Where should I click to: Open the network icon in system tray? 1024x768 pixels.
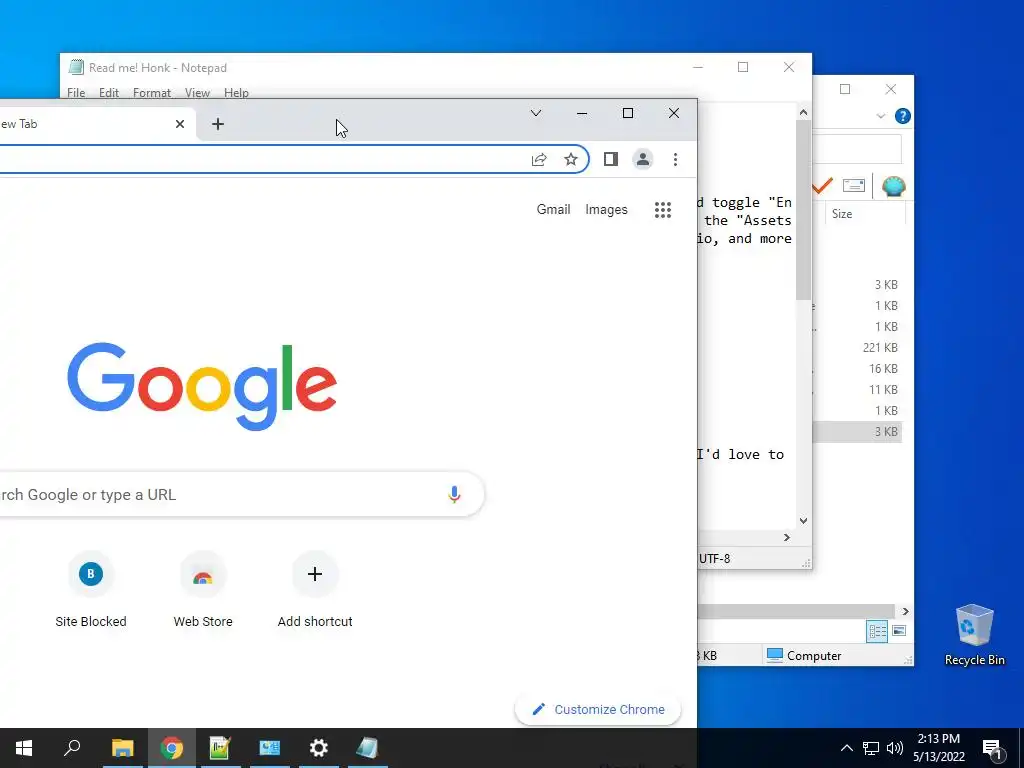[x=871, y=748]
